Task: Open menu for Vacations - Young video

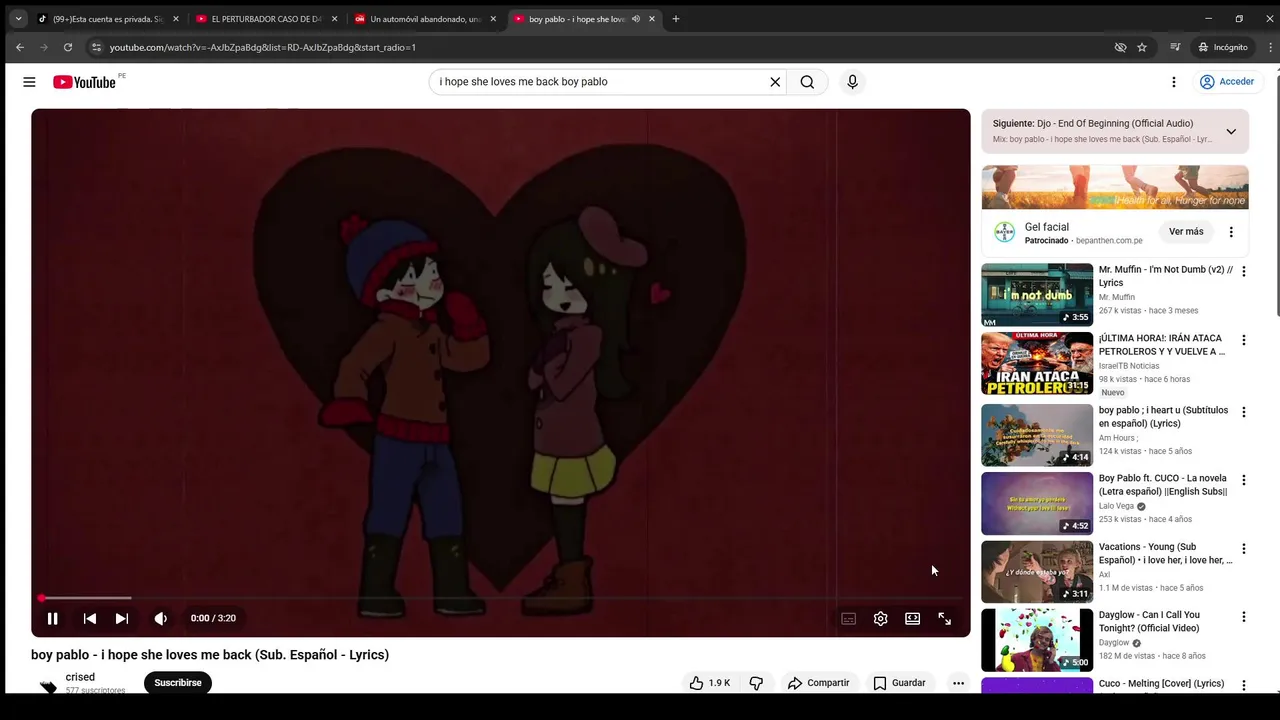Action: (x=1244, y=549)
